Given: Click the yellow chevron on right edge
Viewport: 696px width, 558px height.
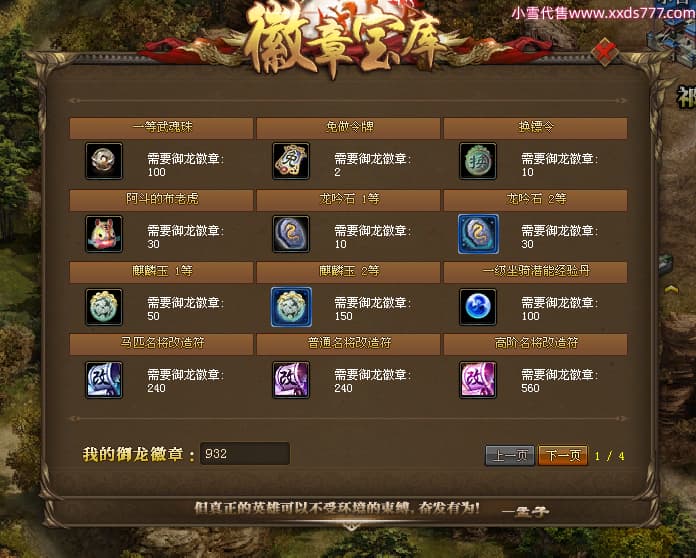Looking at the screenshot, I should [671, 290].
